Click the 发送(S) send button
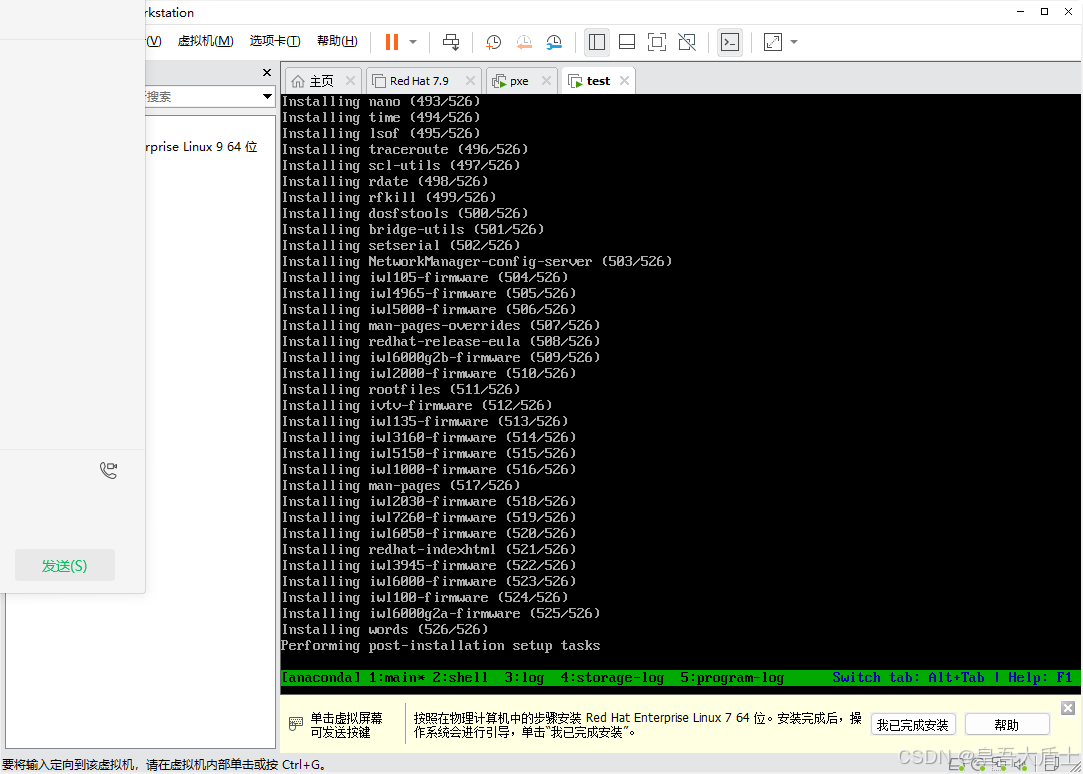This screenshot has height=774, width=1083. [x=65, y=566]
